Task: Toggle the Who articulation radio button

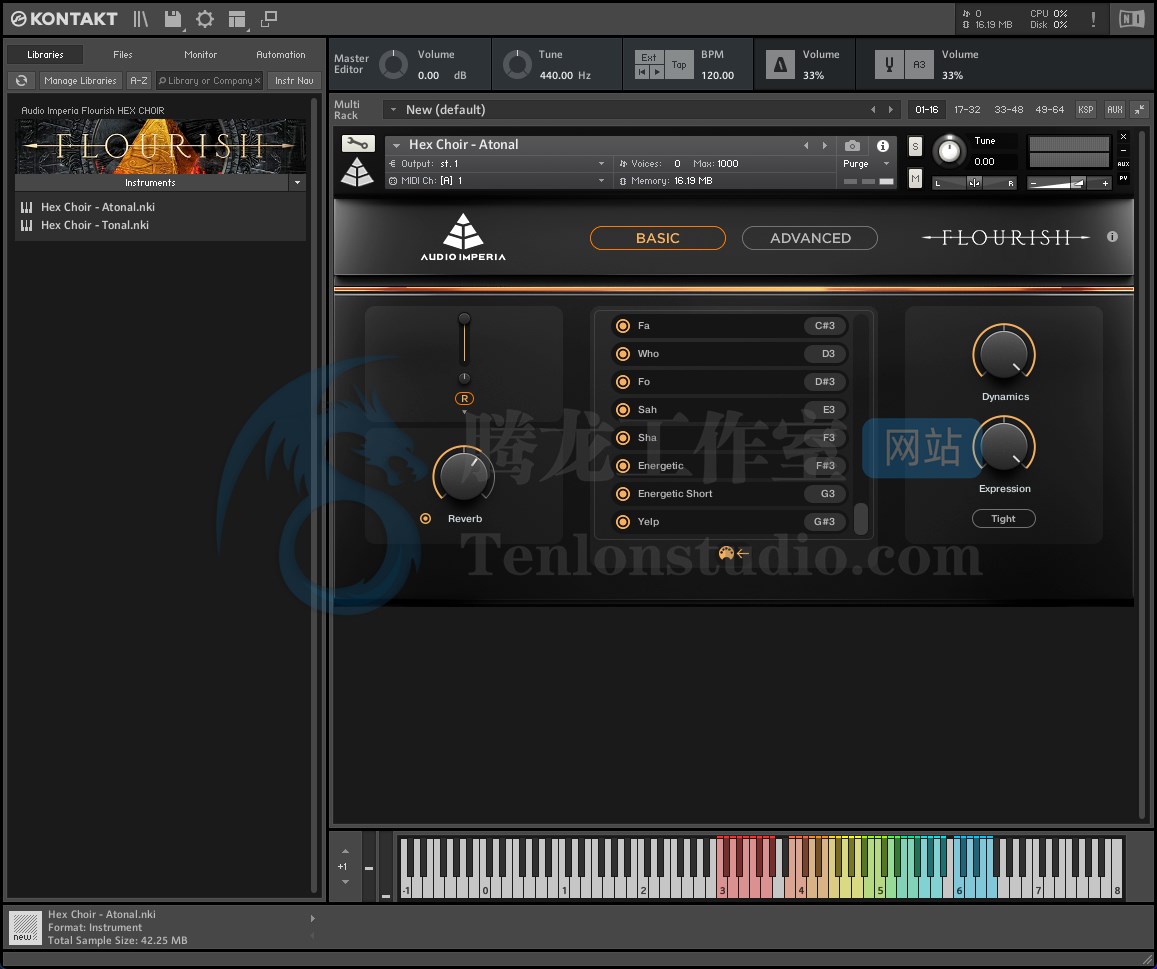Action: click(x=623, y=354)
